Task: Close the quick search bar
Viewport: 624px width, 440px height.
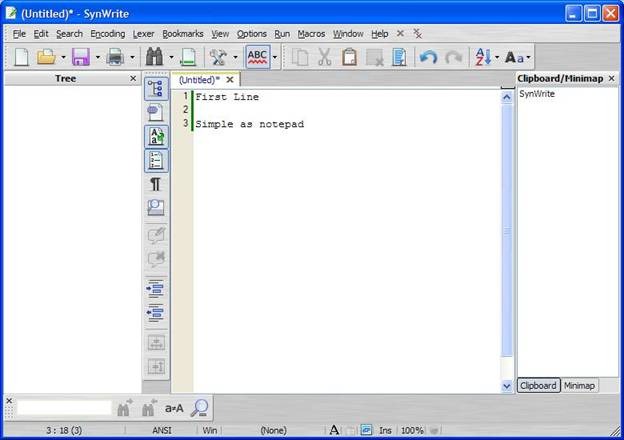Action: coord(9,401)
